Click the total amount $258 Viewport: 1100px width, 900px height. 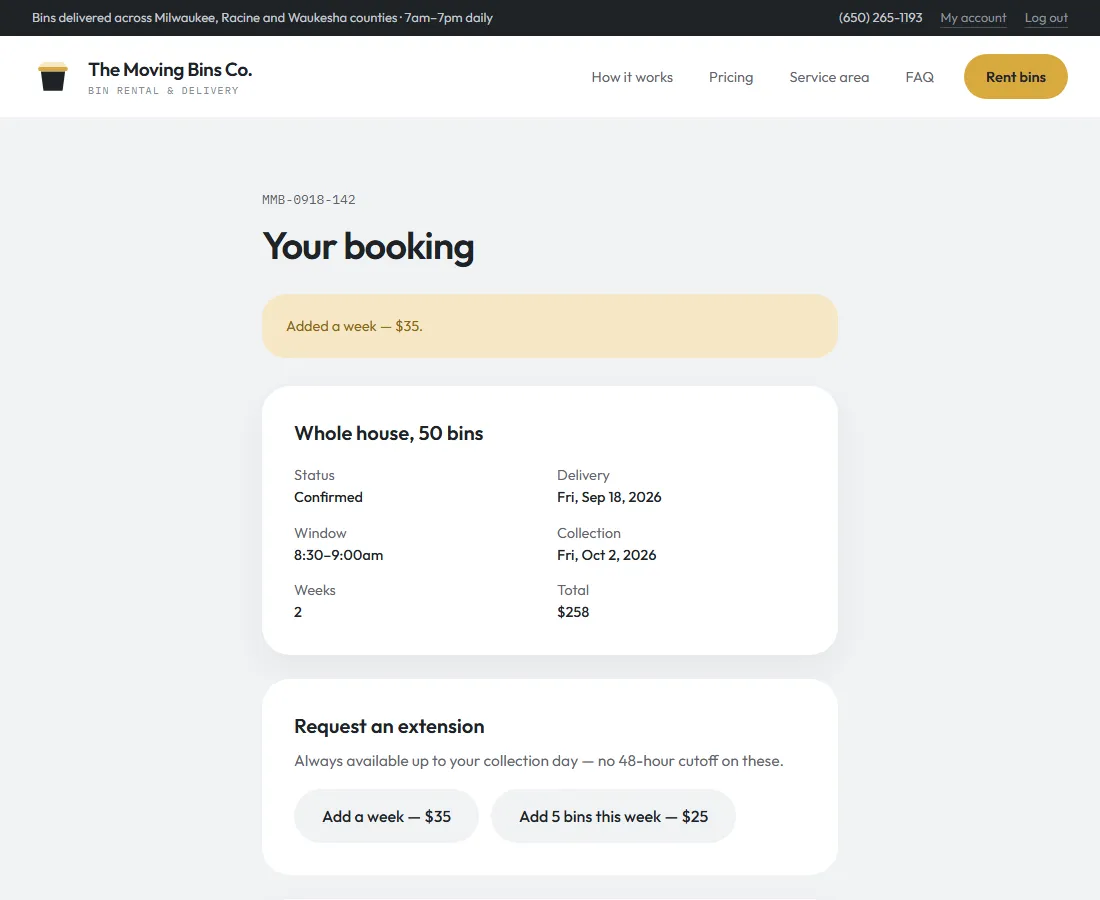pyautogui.click(x=572, y=612)
